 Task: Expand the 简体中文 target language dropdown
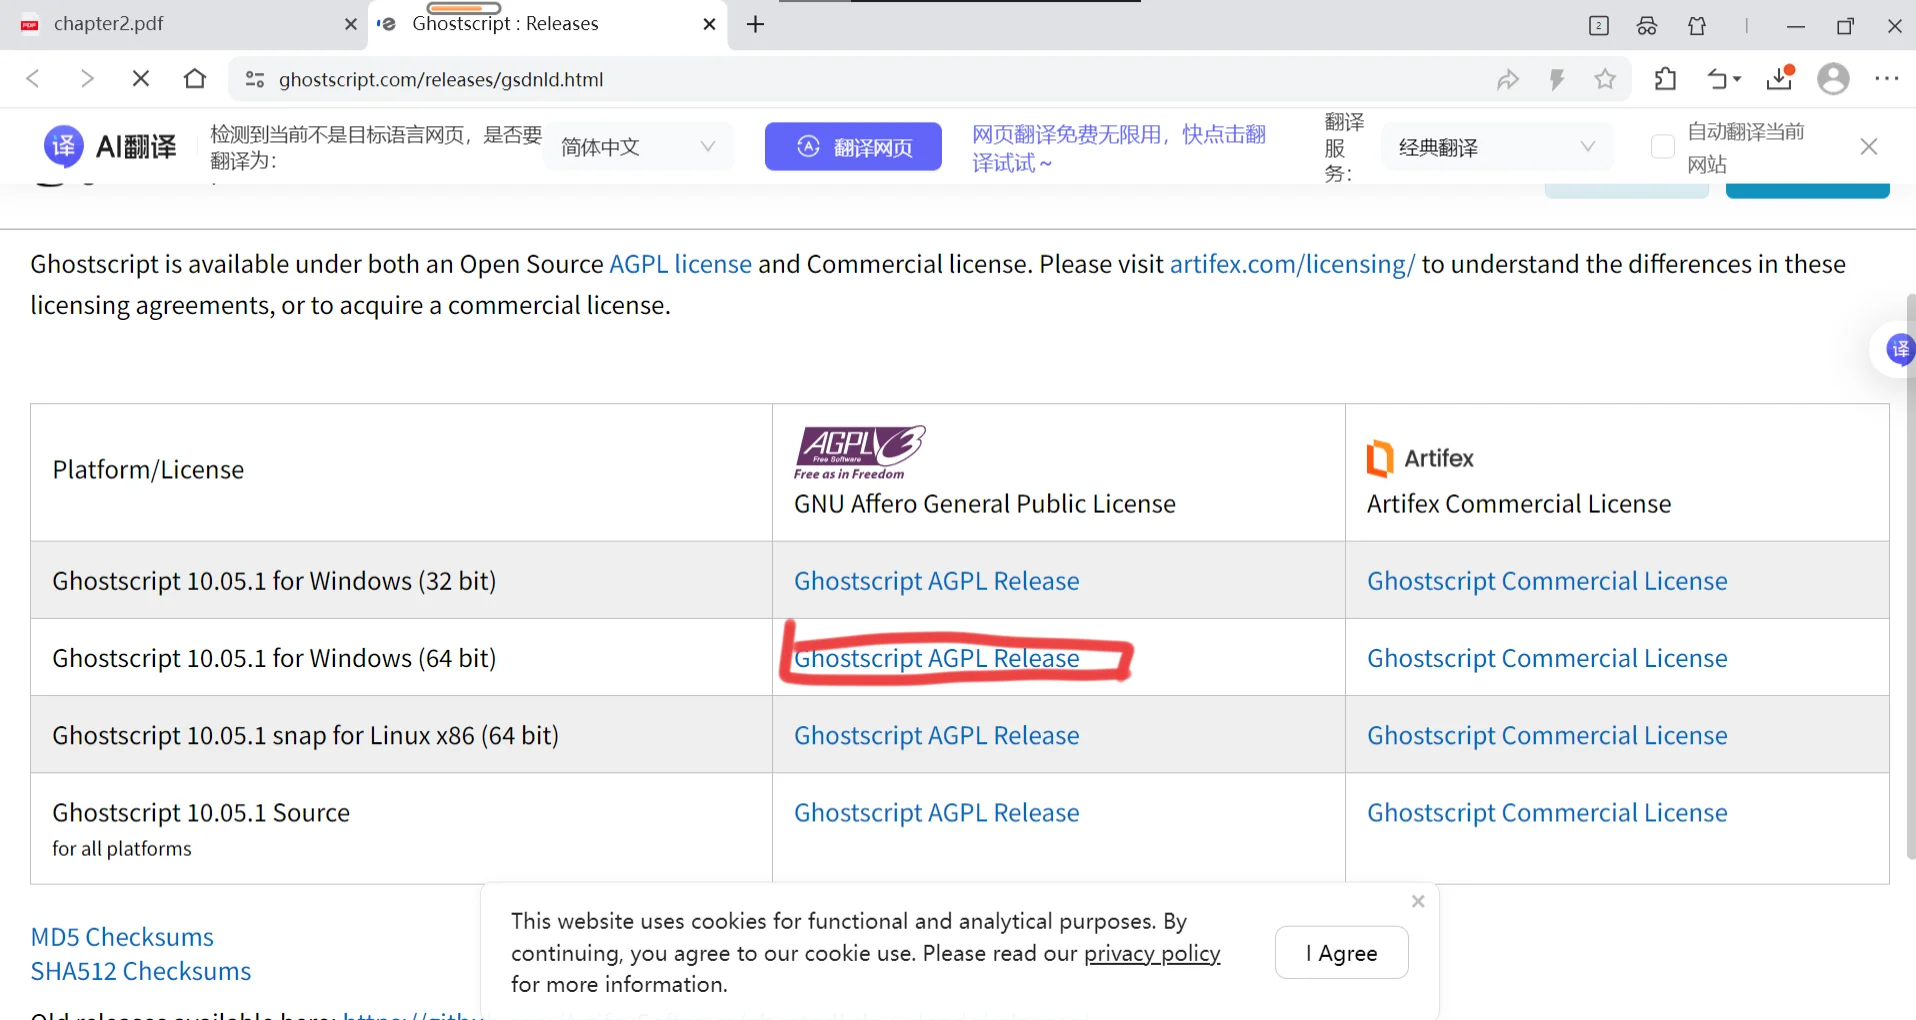(x=639, y=147)
